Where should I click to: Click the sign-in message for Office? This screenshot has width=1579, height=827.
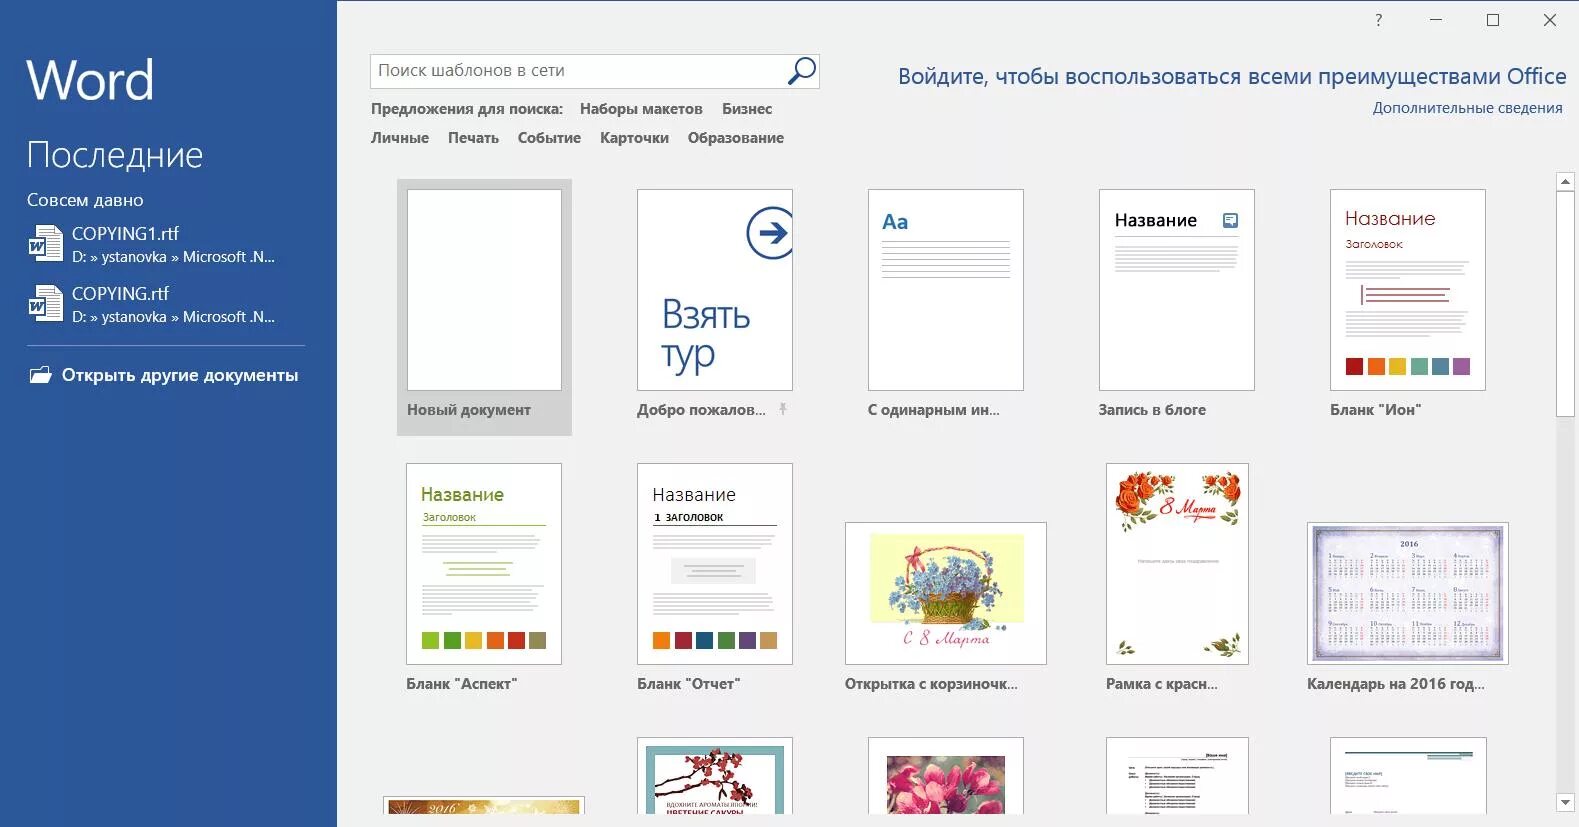pyautogui.click(x=1232, y=76)
